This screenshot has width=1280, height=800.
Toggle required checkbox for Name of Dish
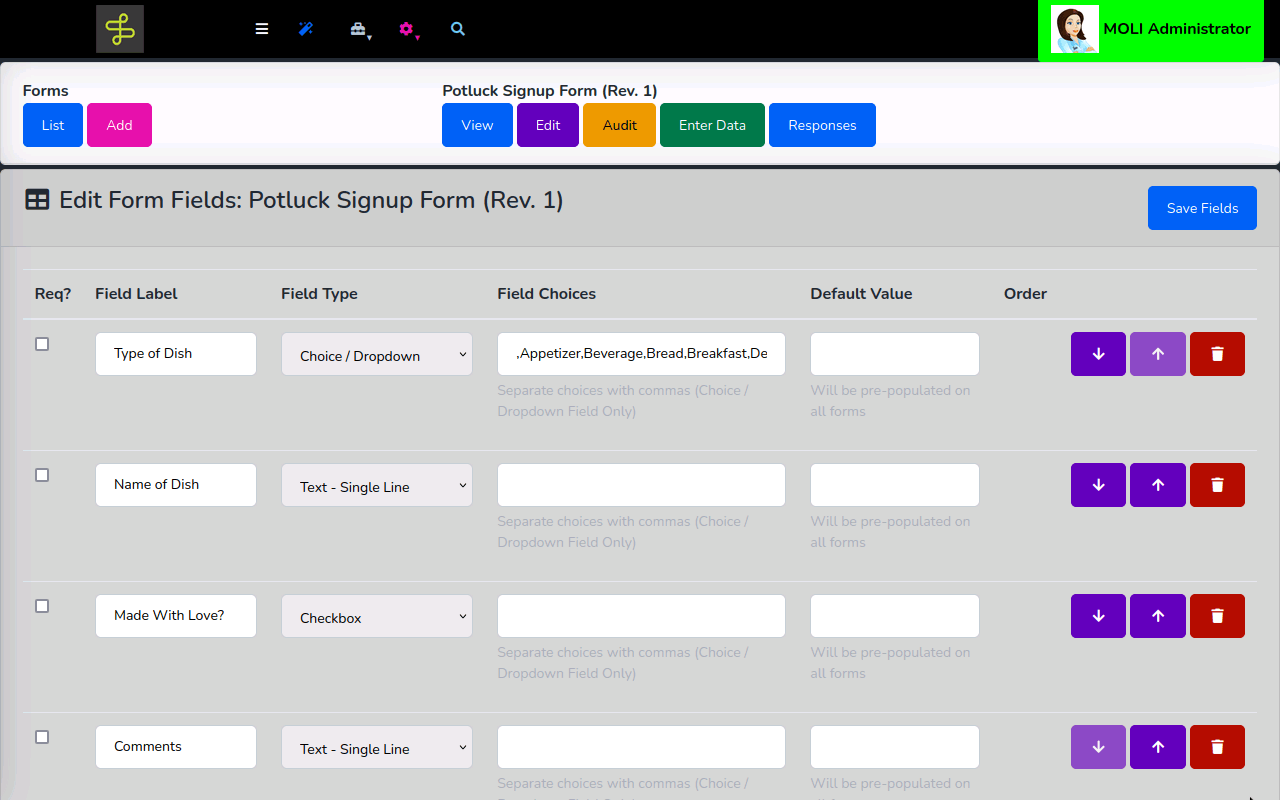[x=42, y=475]
